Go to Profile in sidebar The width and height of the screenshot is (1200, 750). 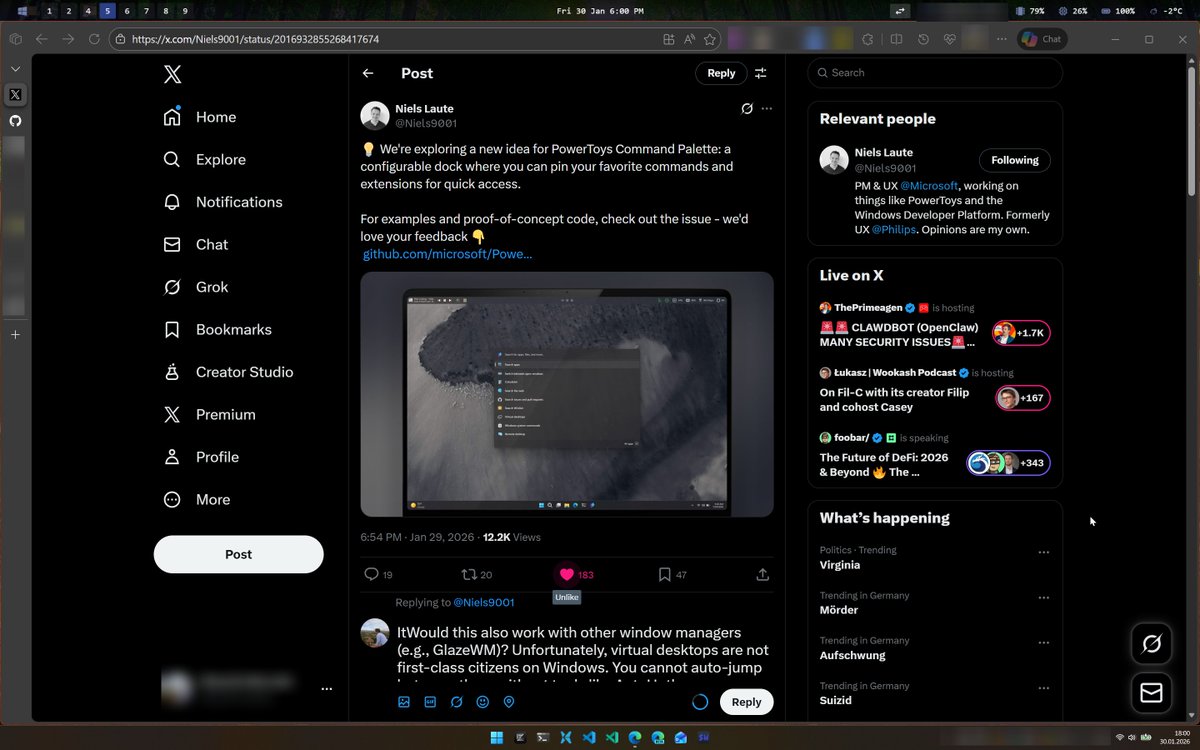tap(201, 457)
